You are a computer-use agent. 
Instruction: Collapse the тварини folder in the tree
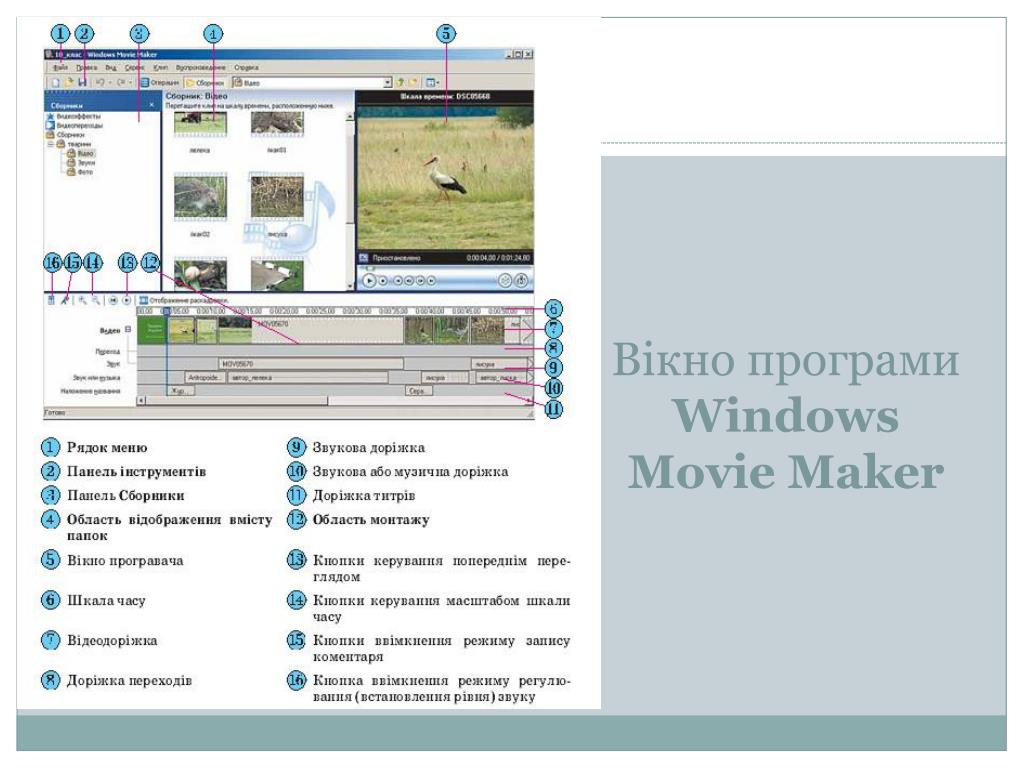50,144
